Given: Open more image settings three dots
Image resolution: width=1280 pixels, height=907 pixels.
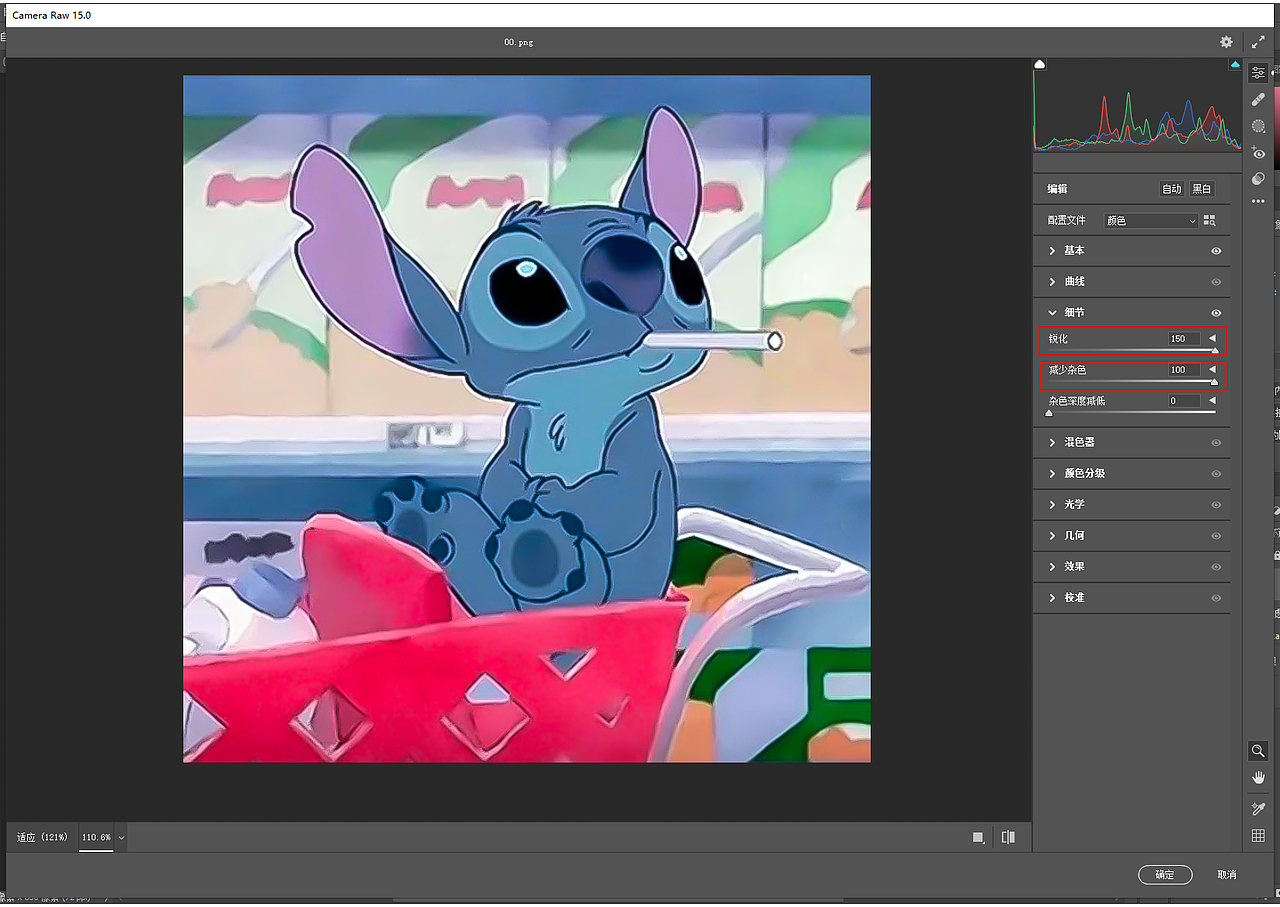Looking at the screenshot, I should point(1258,202).
